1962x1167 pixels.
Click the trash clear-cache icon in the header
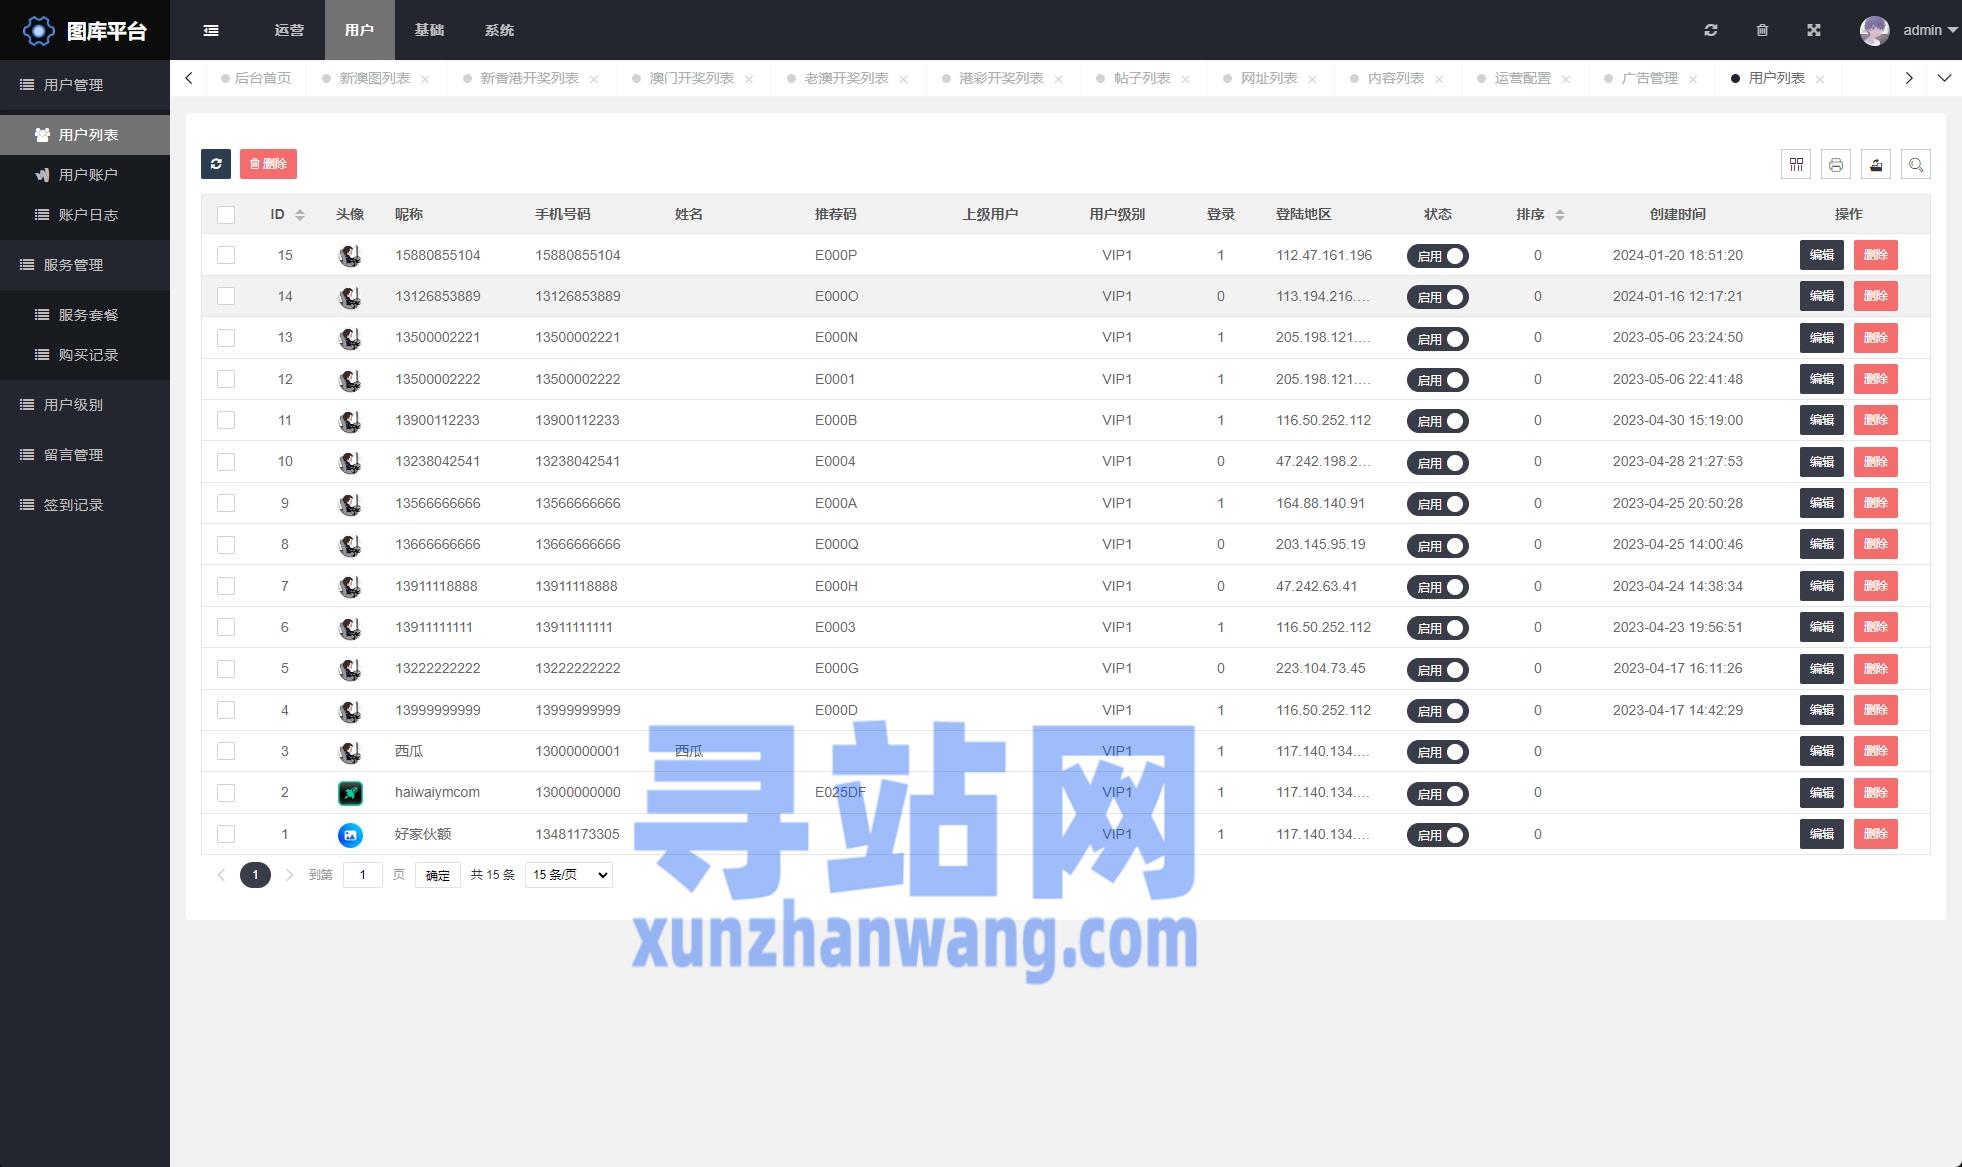pos(1762,30)
